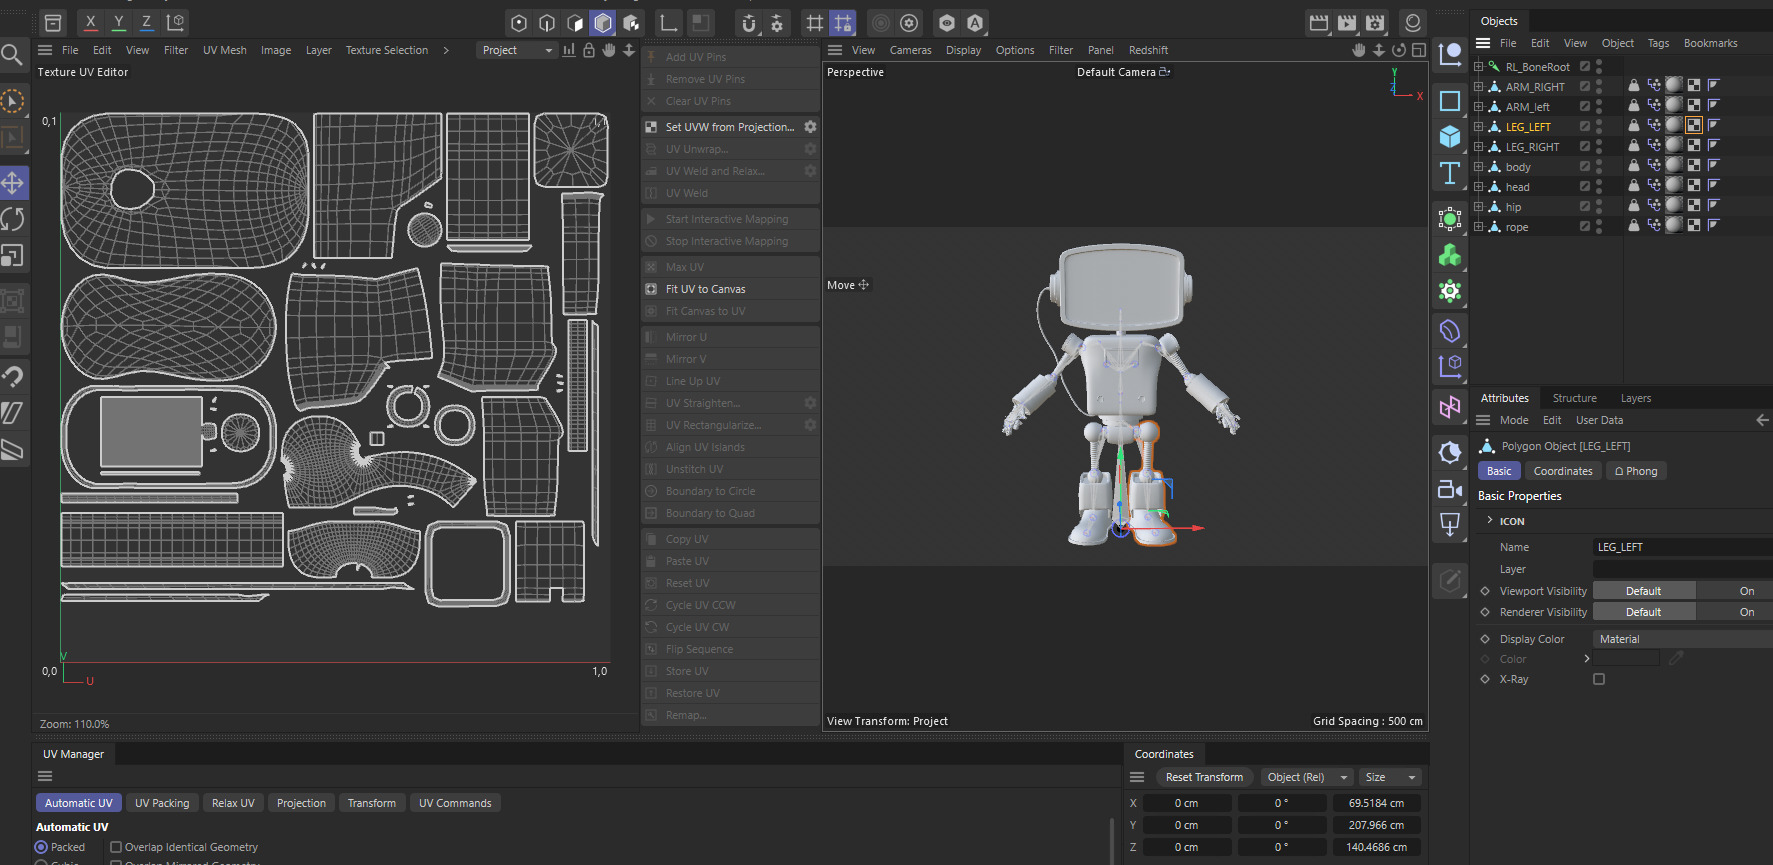1773x865 pixels.
Task: Click the X size field 69.5184 cm
Action: [x=1376, y=803]
